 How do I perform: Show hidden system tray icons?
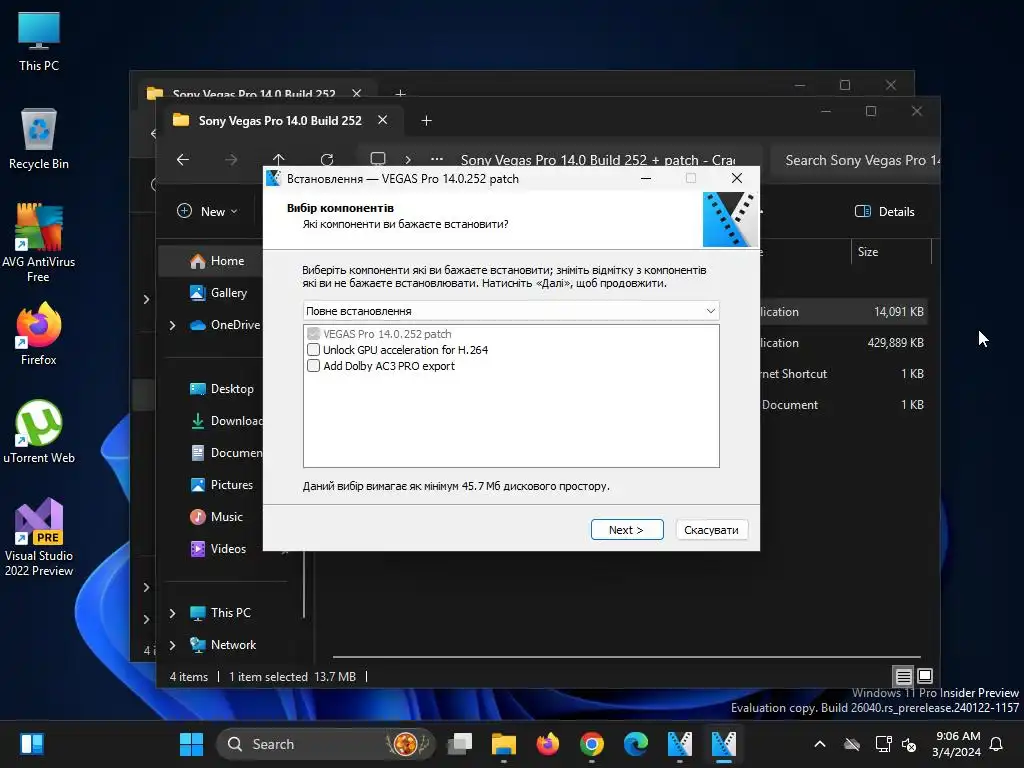820,744
